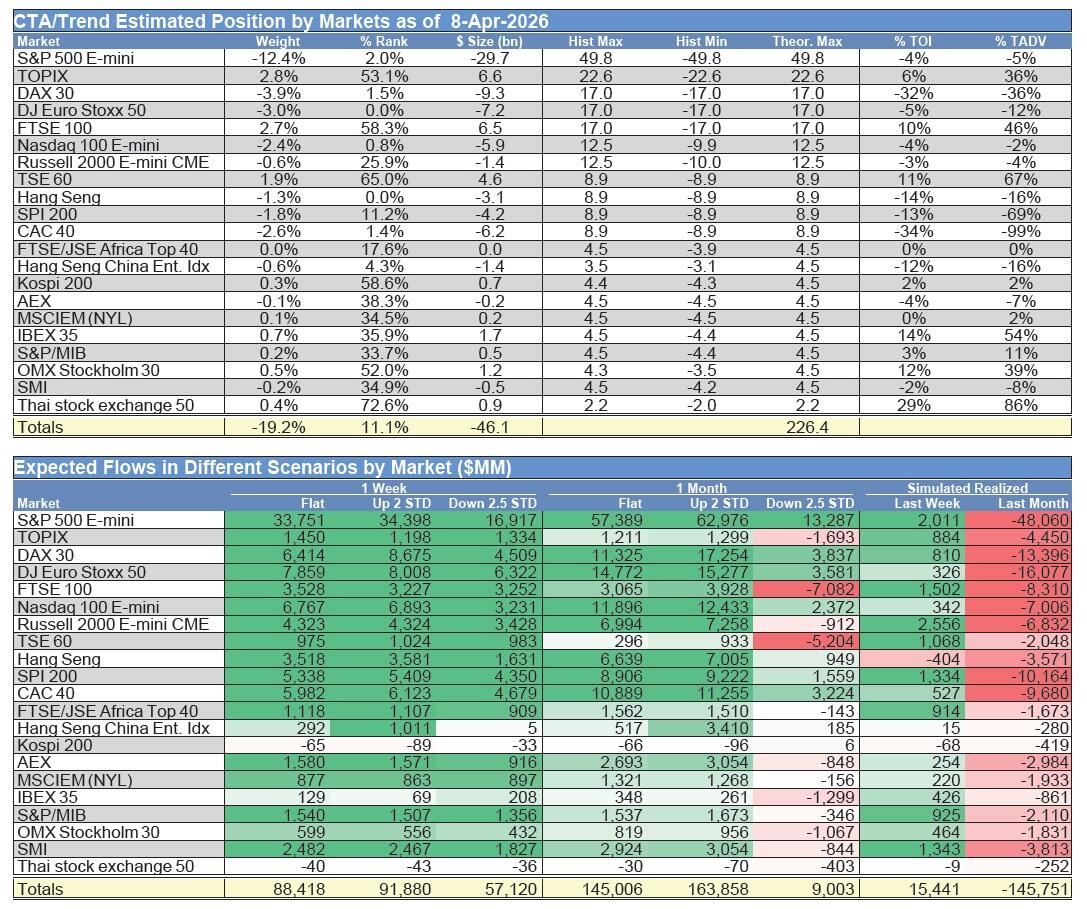
Task: Select the theoretical max total 226.4
Action: 807,427
